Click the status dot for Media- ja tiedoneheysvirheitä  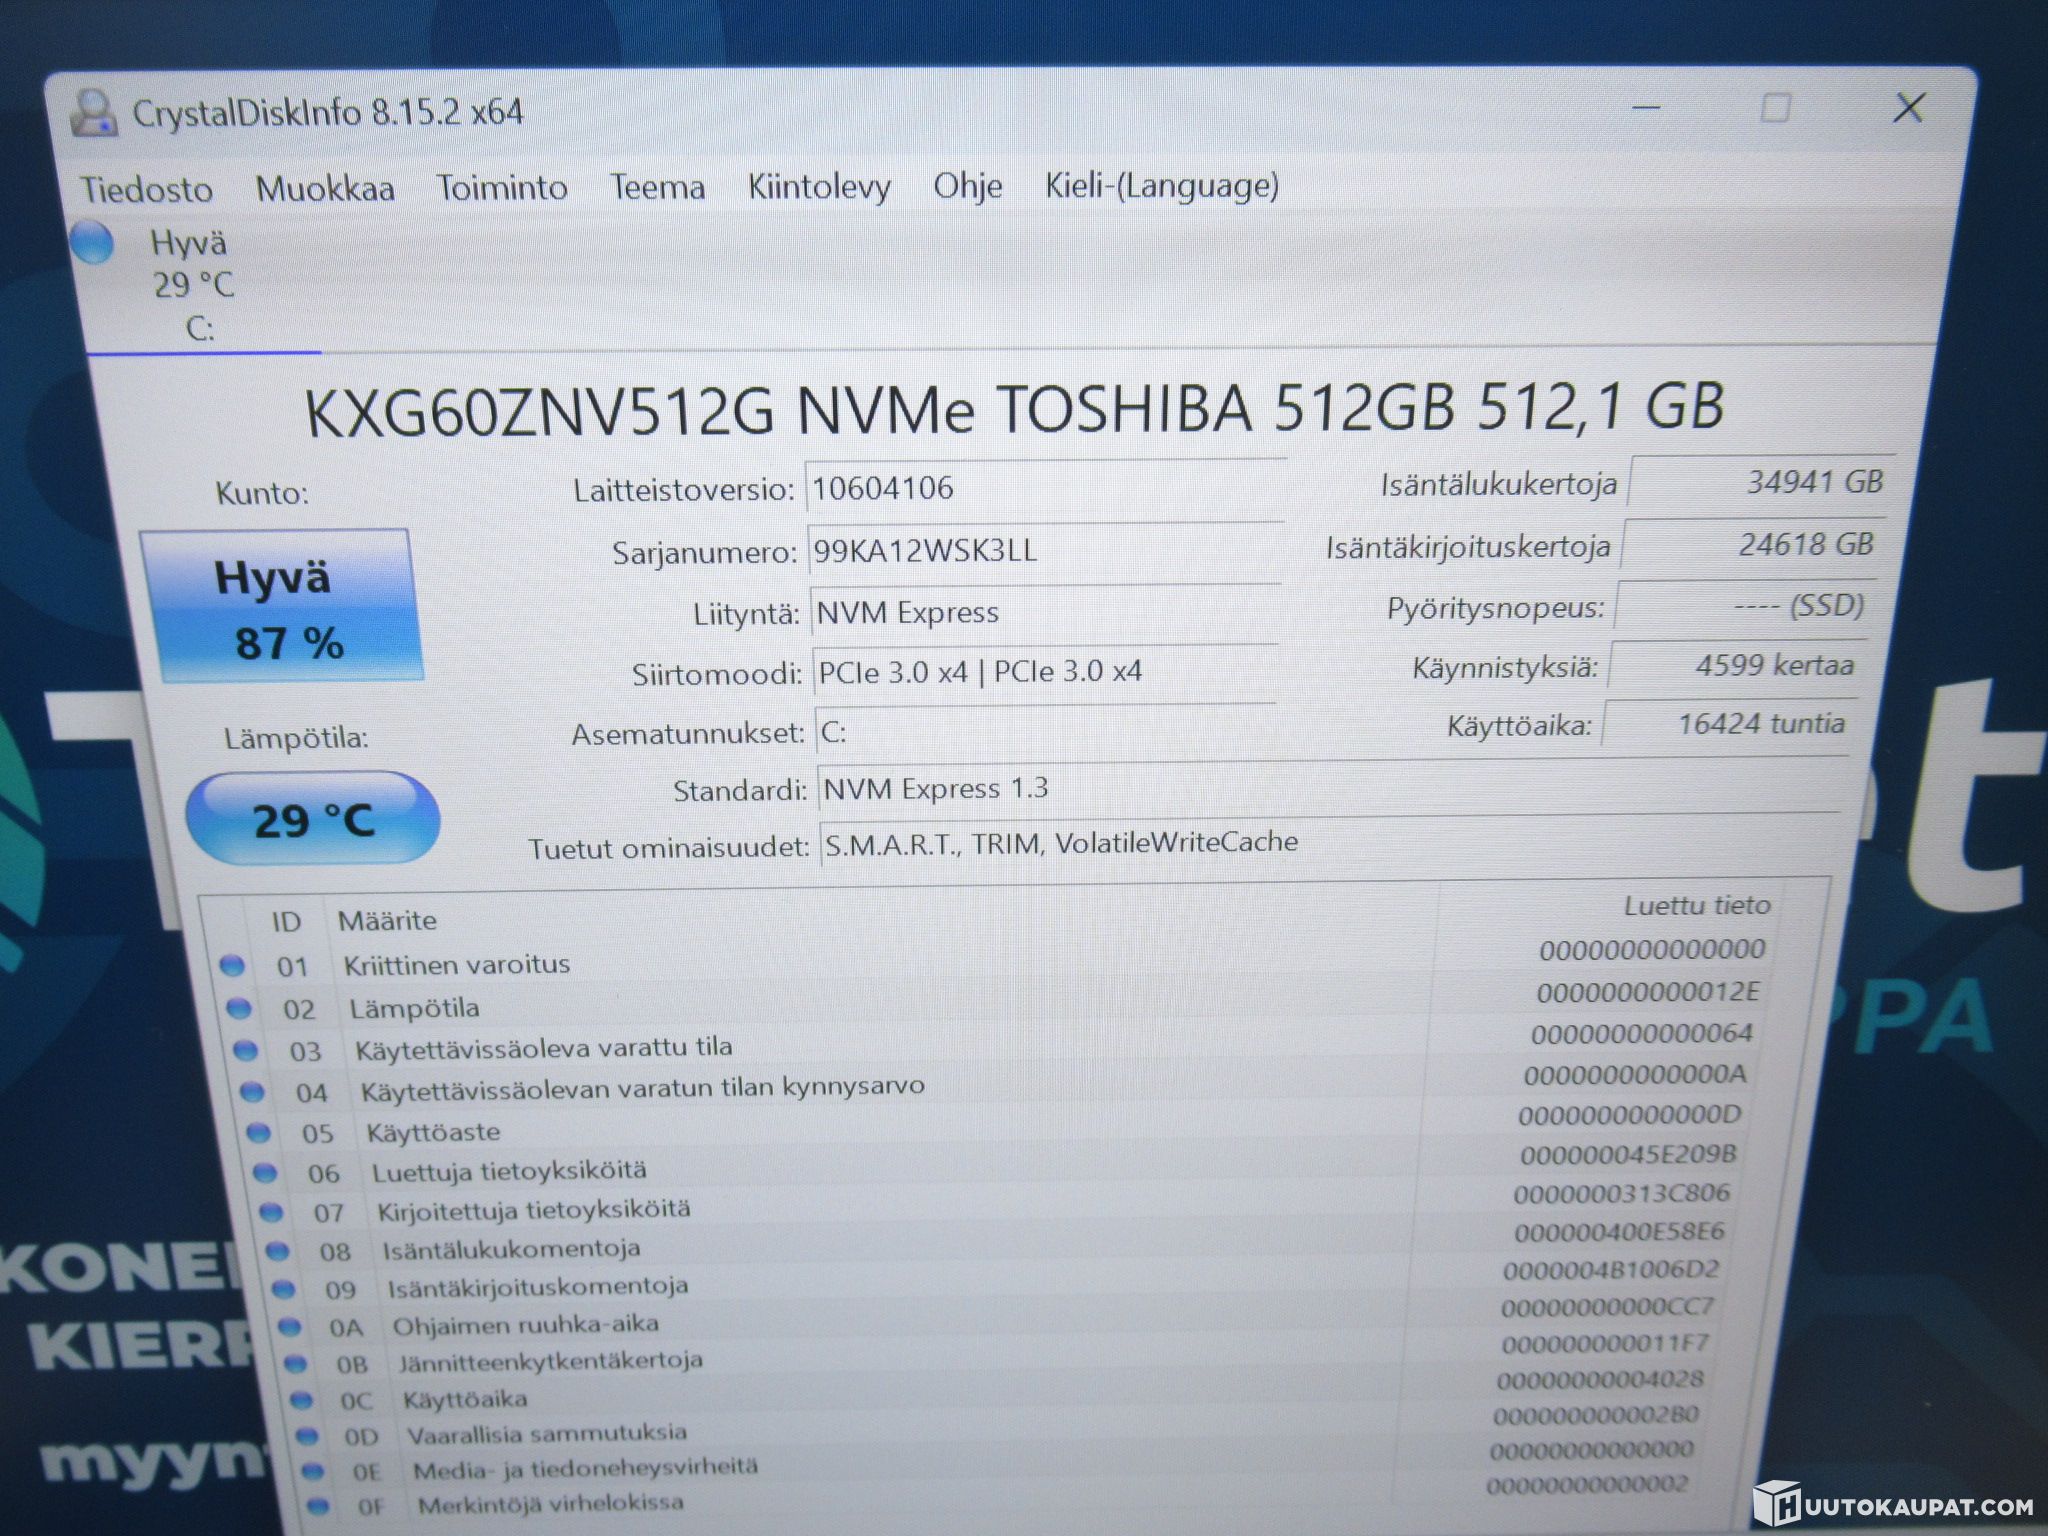pos(313,1471)
